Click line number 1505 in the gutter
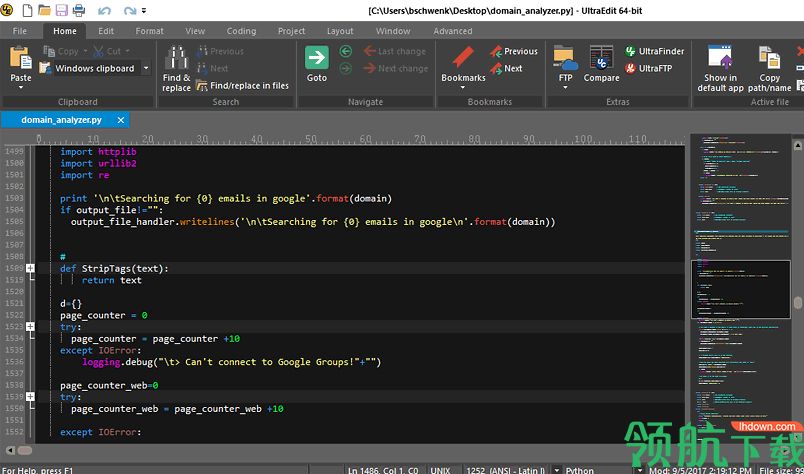Viewport: 804px width, 474px height. (x=14, y=222)
